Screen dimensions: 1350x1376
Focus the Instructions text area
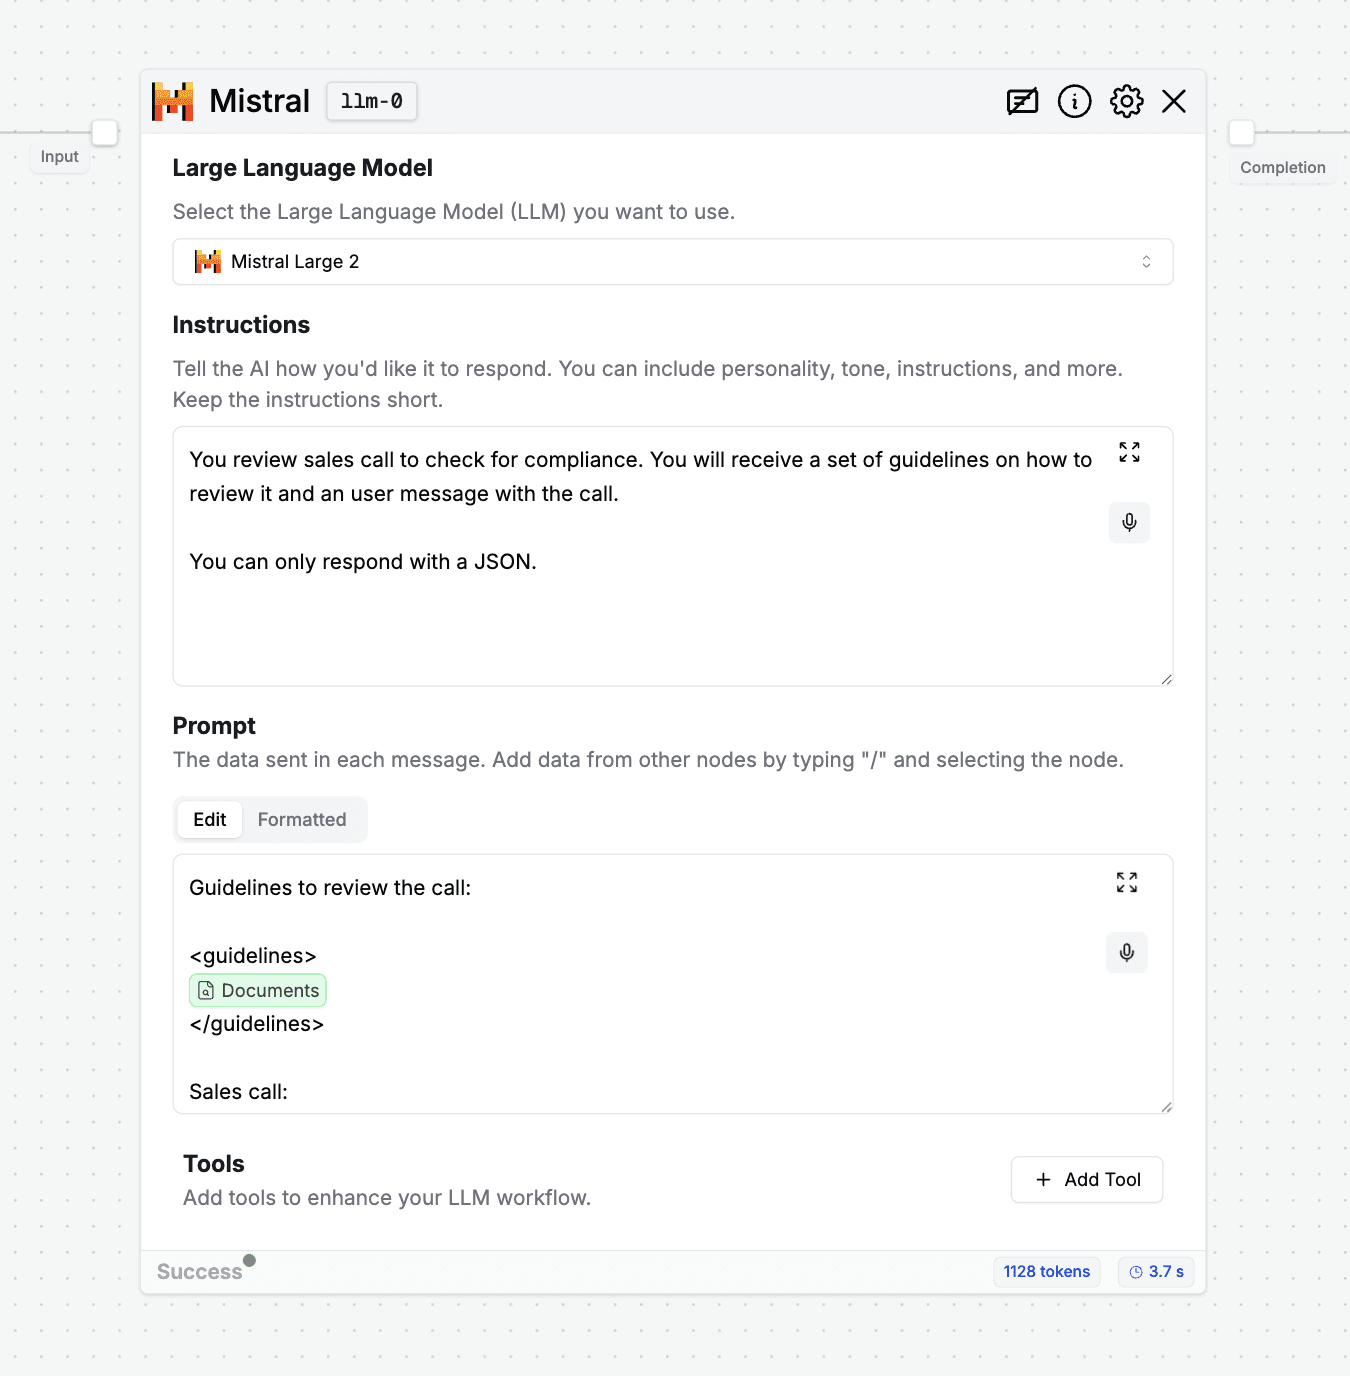tap(673, 556)
